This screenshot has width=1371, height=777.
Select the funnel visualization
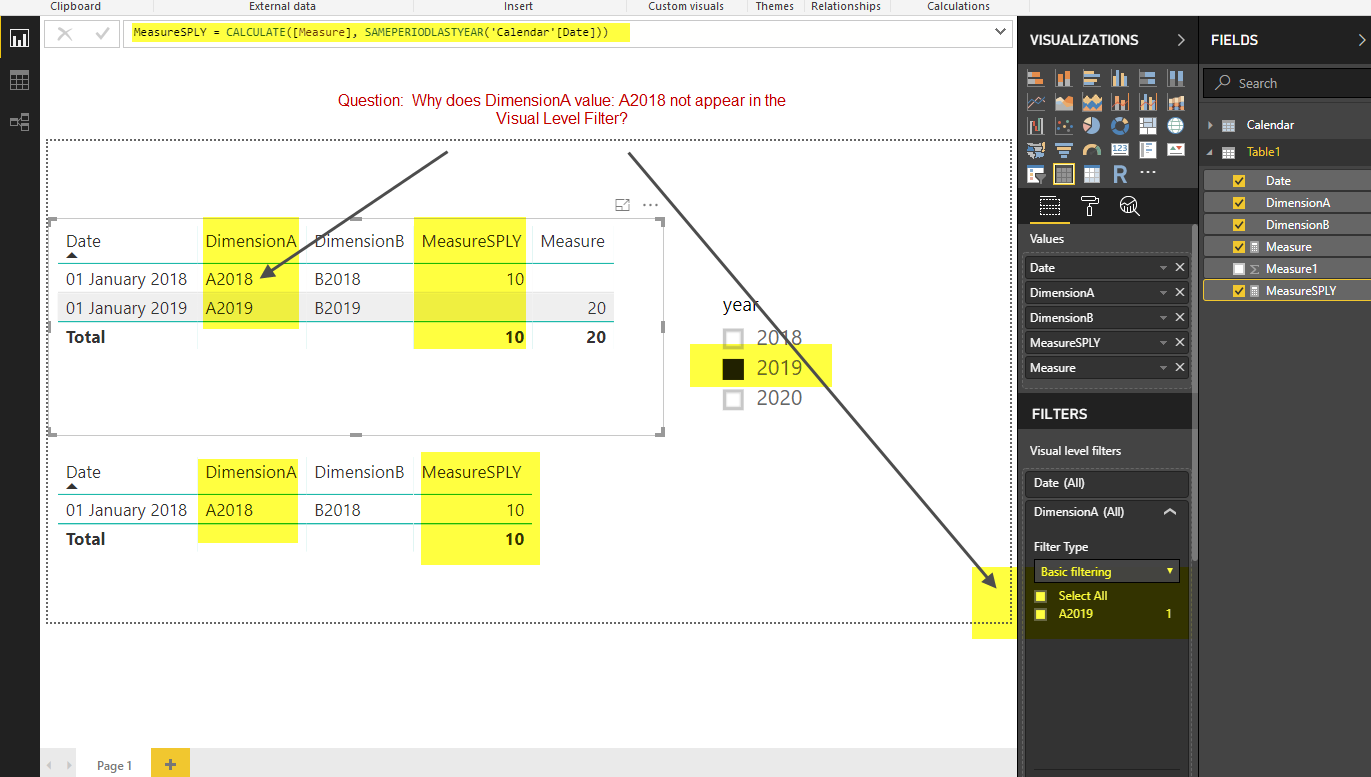point(1064,150)
